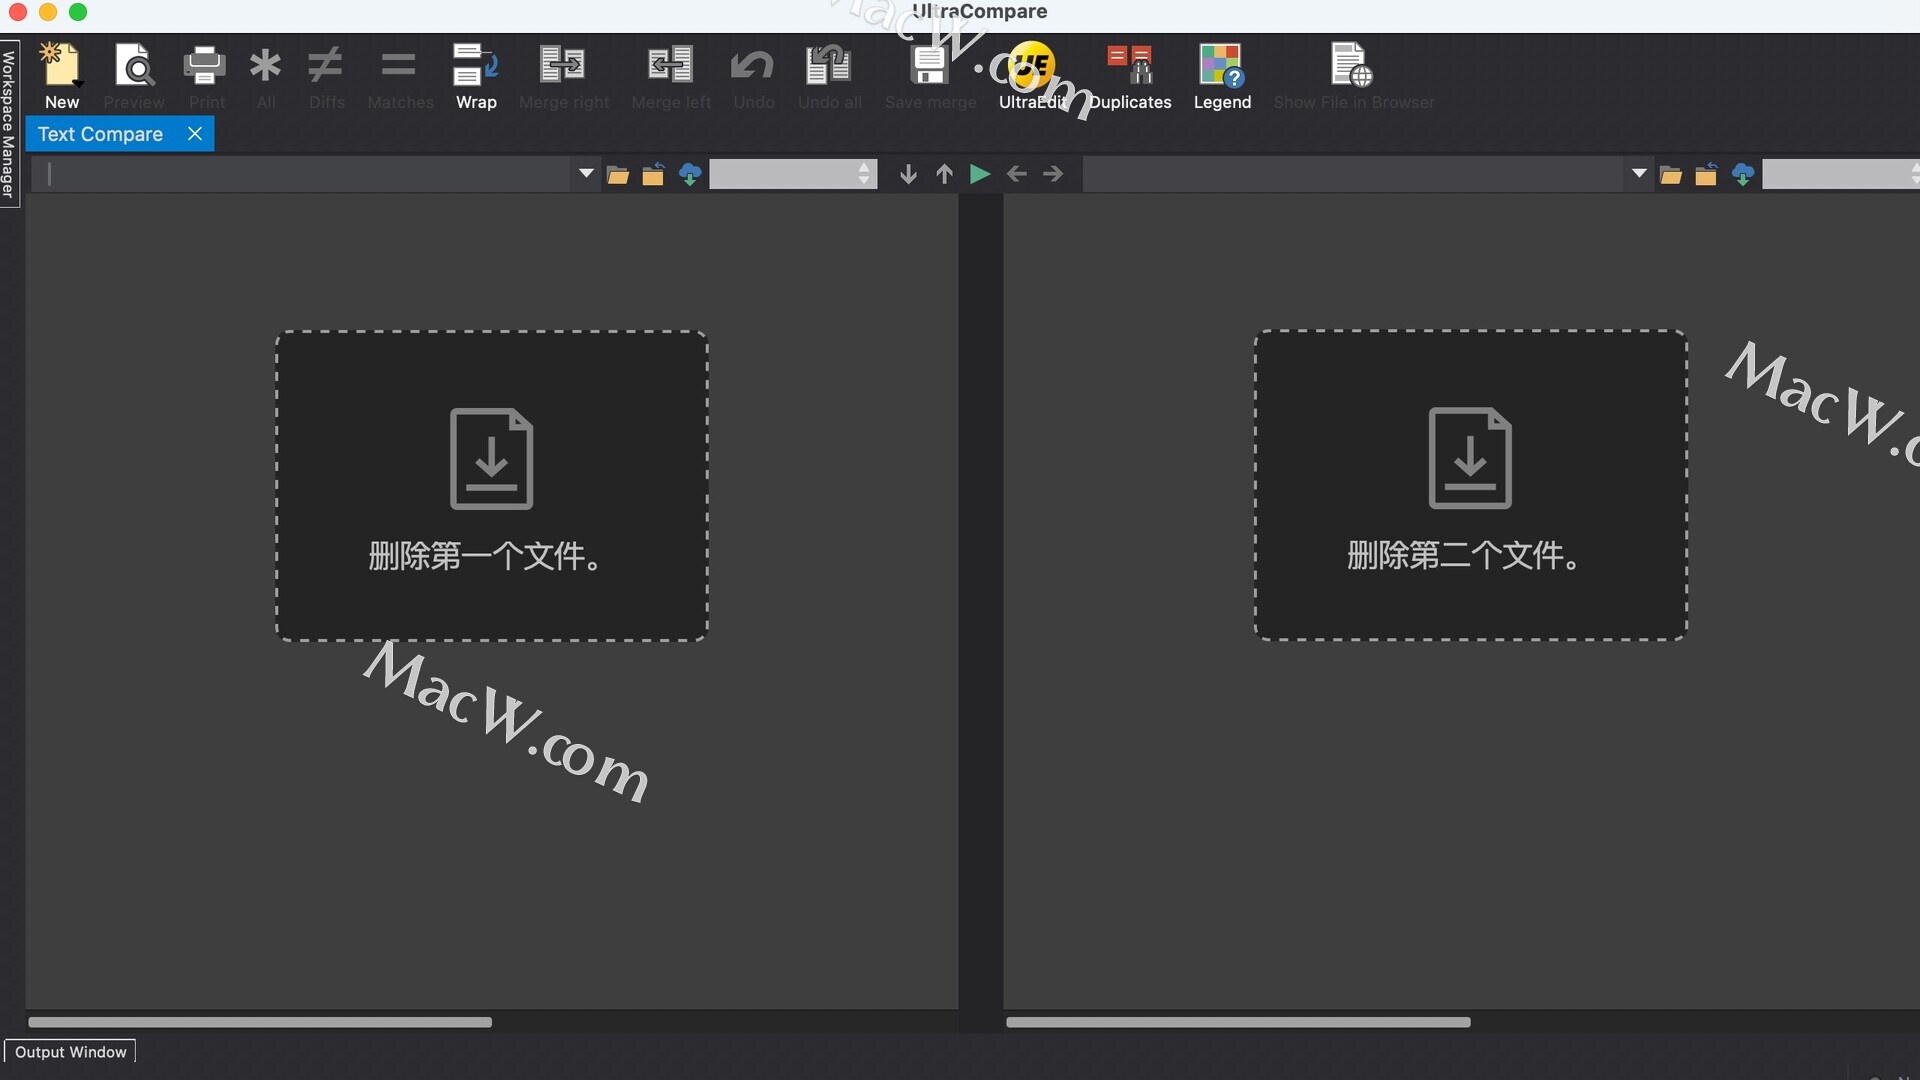The image size is (1920, 1080).
Task: Click the second file drop zone
Action: tap(1471, 485)
